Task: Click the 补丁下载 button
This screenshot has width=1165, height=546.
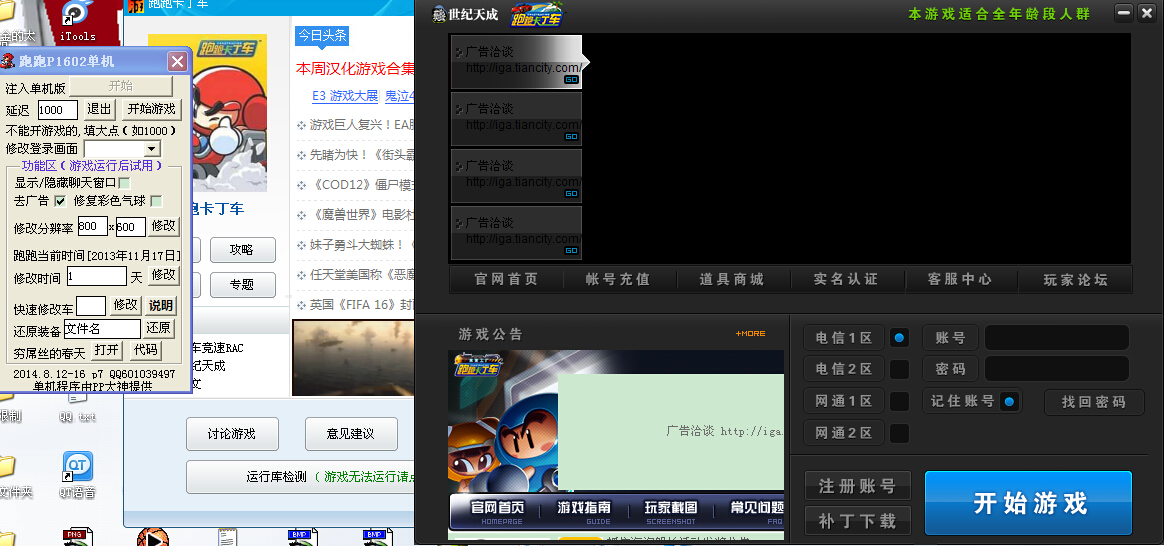Action: [x=857, y=521]
